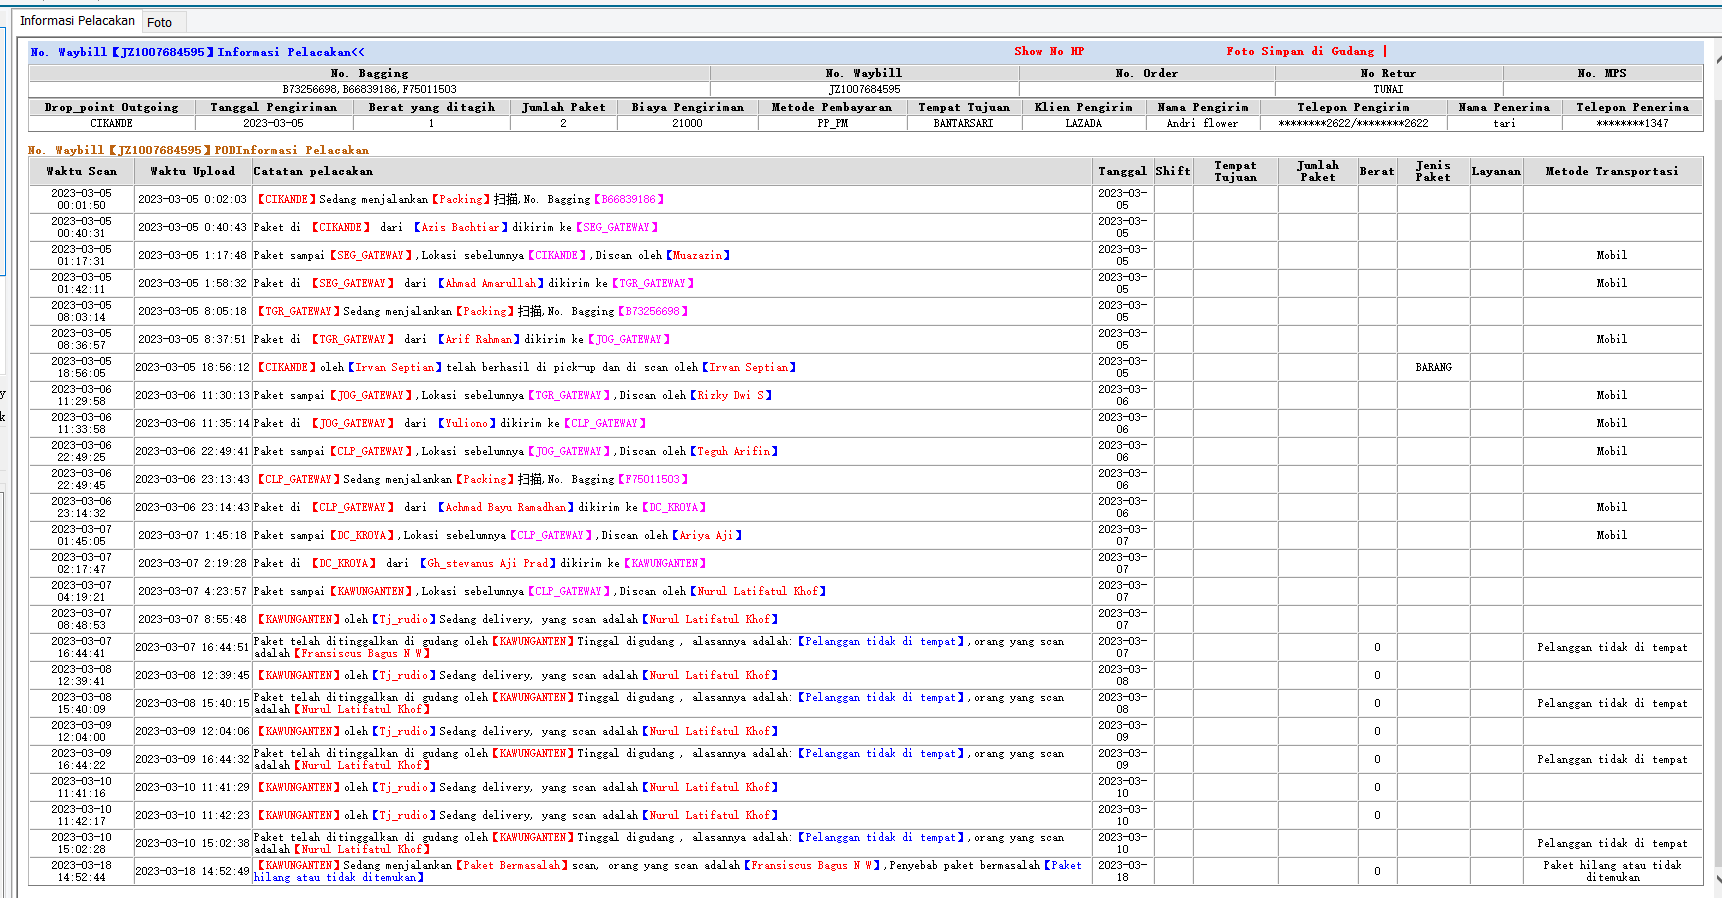The height and width of the screenshot is (898, 1722).
Task: Select LAZADA client cell
Action: pos(1083,123)
